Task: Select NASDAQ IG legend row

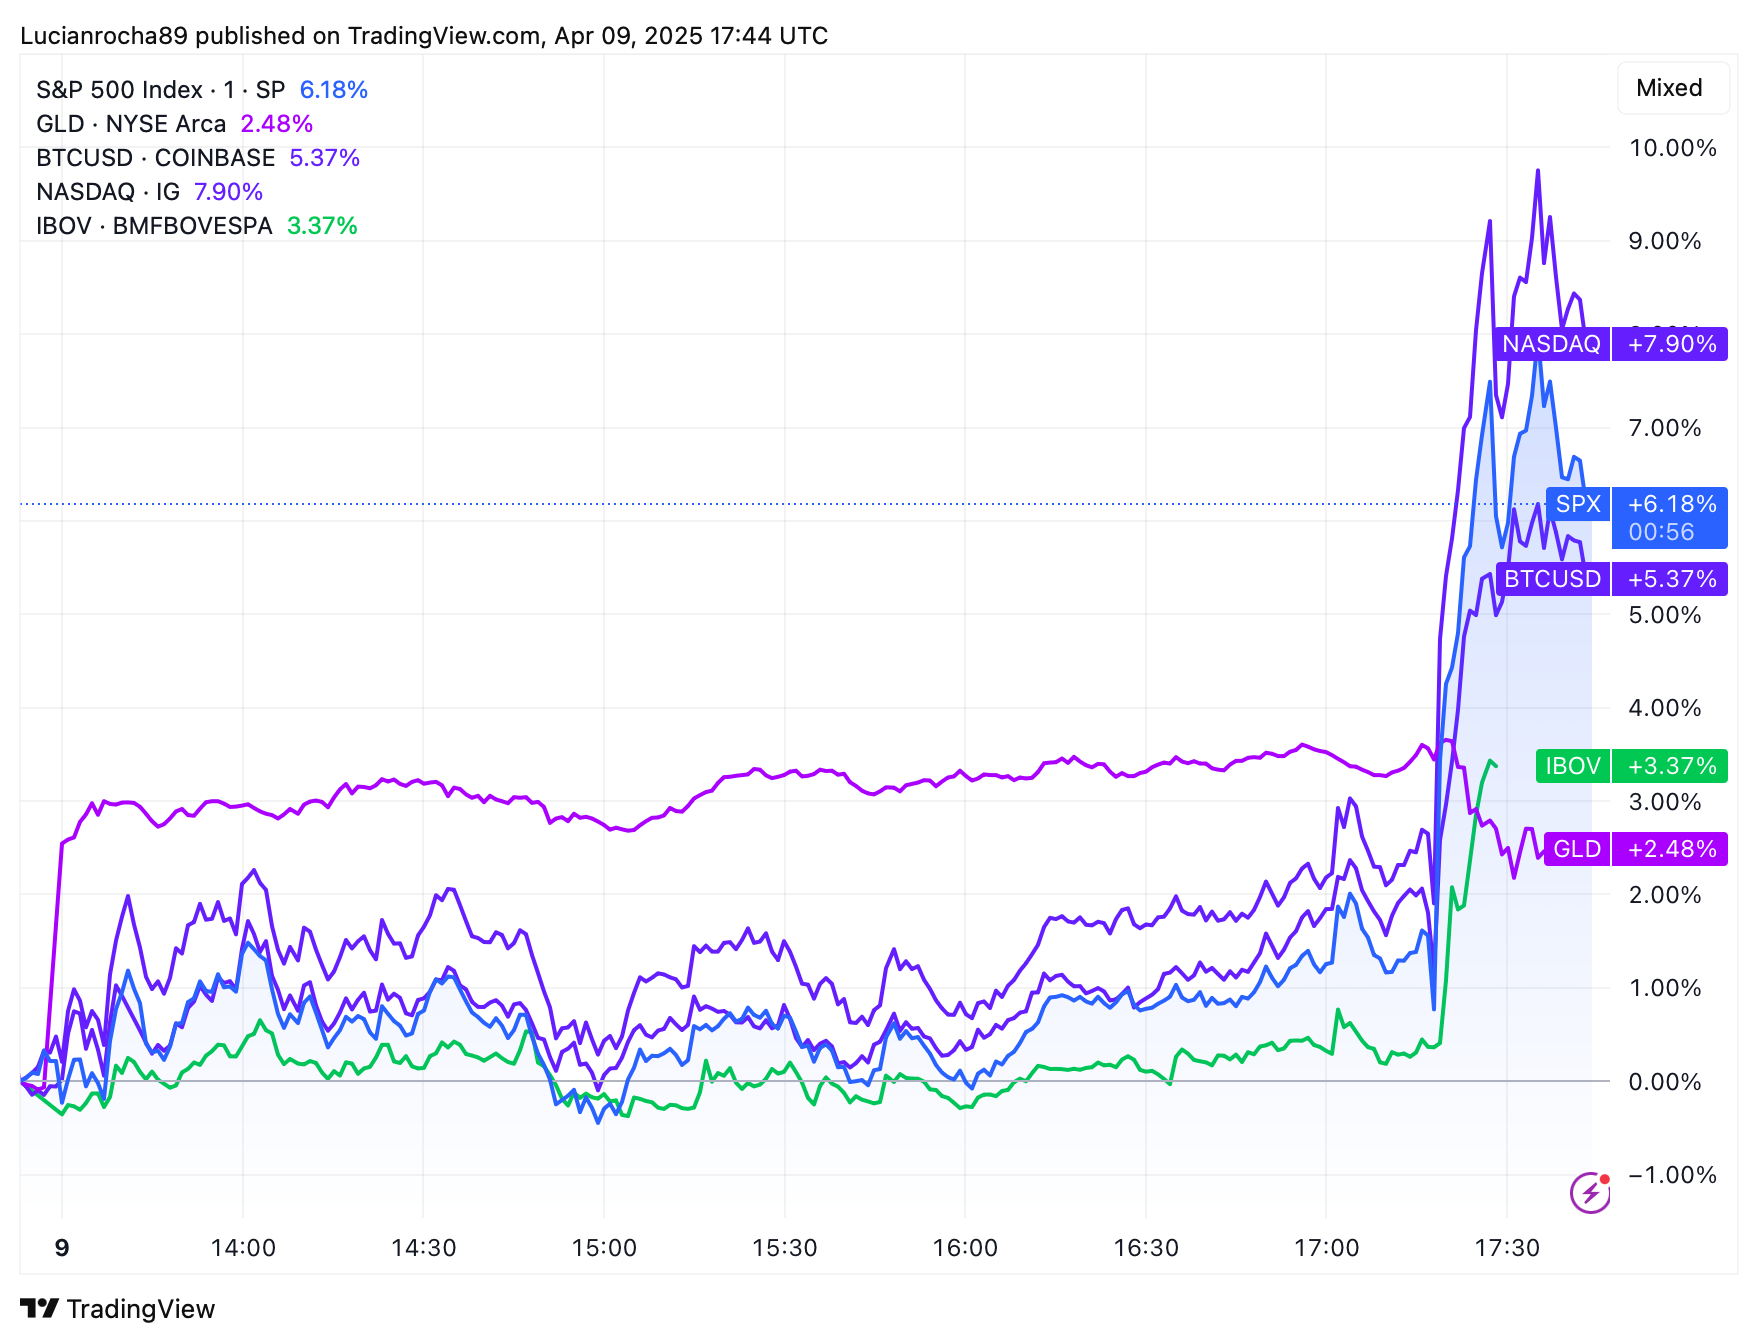Action: (x=108, y=192)
